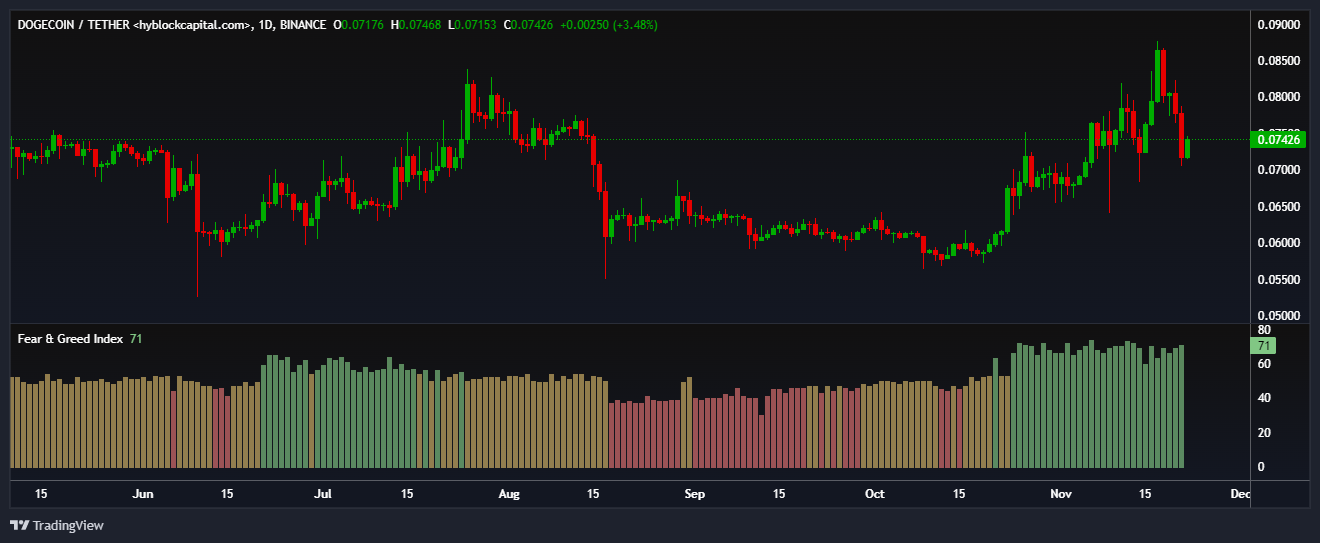Select the 80 label on index scale

(x=1264, y=330)
